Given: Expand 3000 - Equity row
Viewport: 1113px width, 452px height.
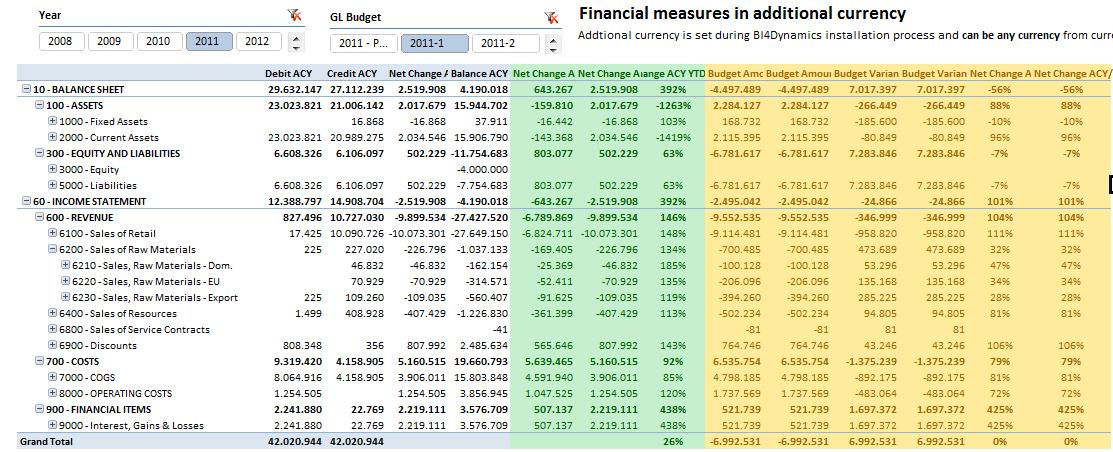Looking at the screenshot, I should coord(53,169).
